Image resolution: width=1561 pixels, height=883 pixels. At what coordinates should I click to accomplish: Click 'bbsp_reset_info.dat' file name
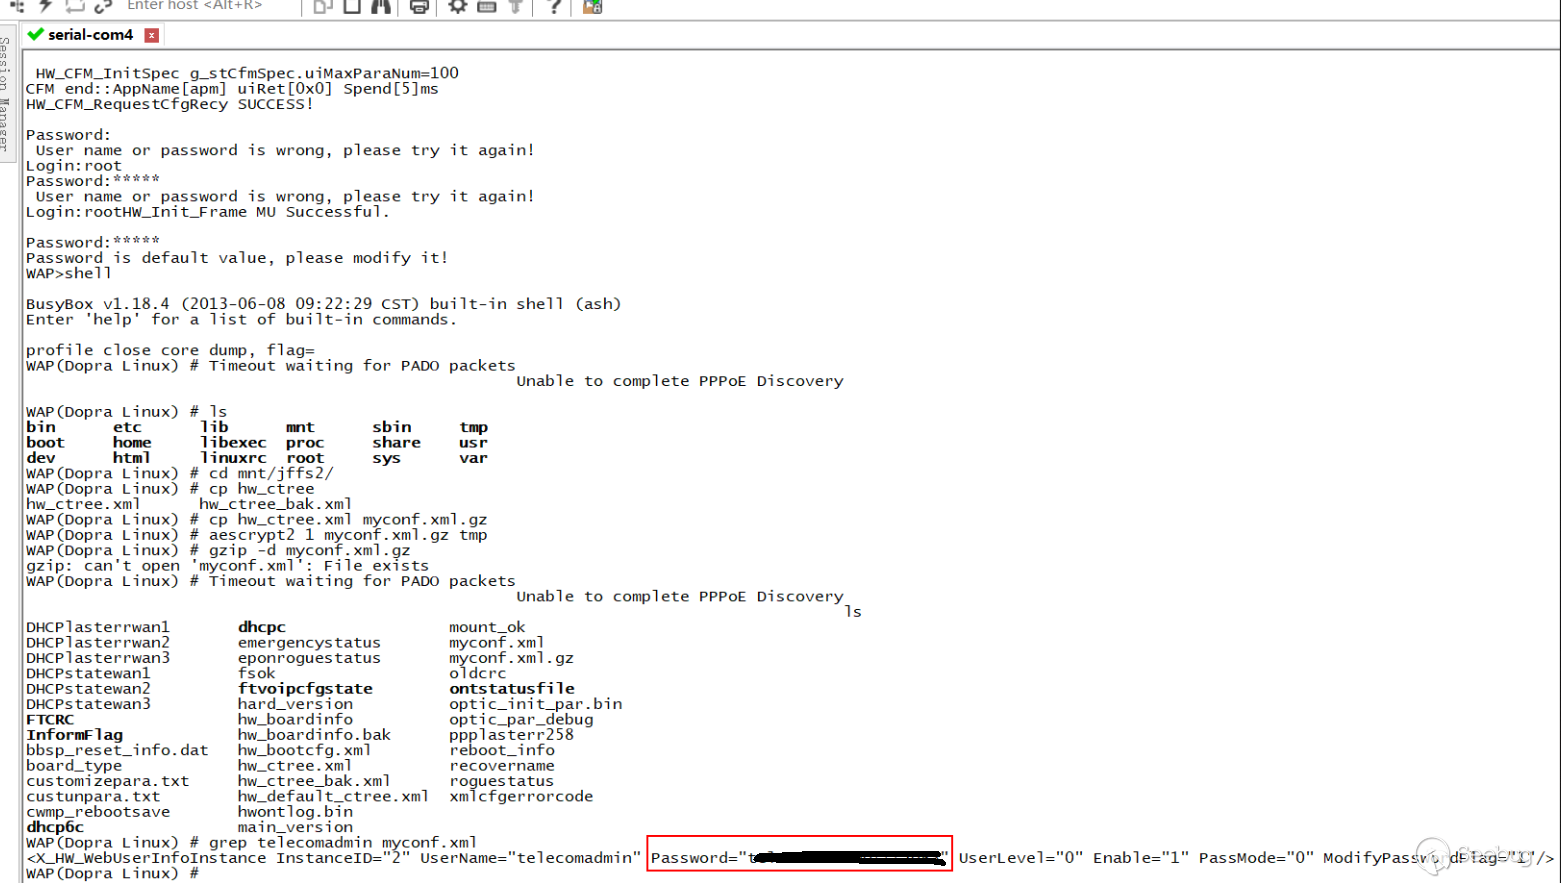coord(117,750)
